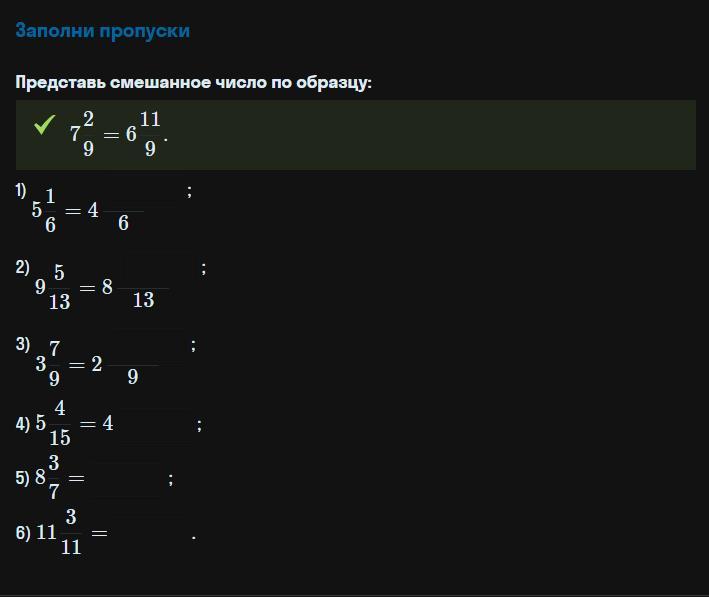This screenshot has width=709, height=597.
Task: Click the example mixed number 7 2/9
Action: (82, 134)
